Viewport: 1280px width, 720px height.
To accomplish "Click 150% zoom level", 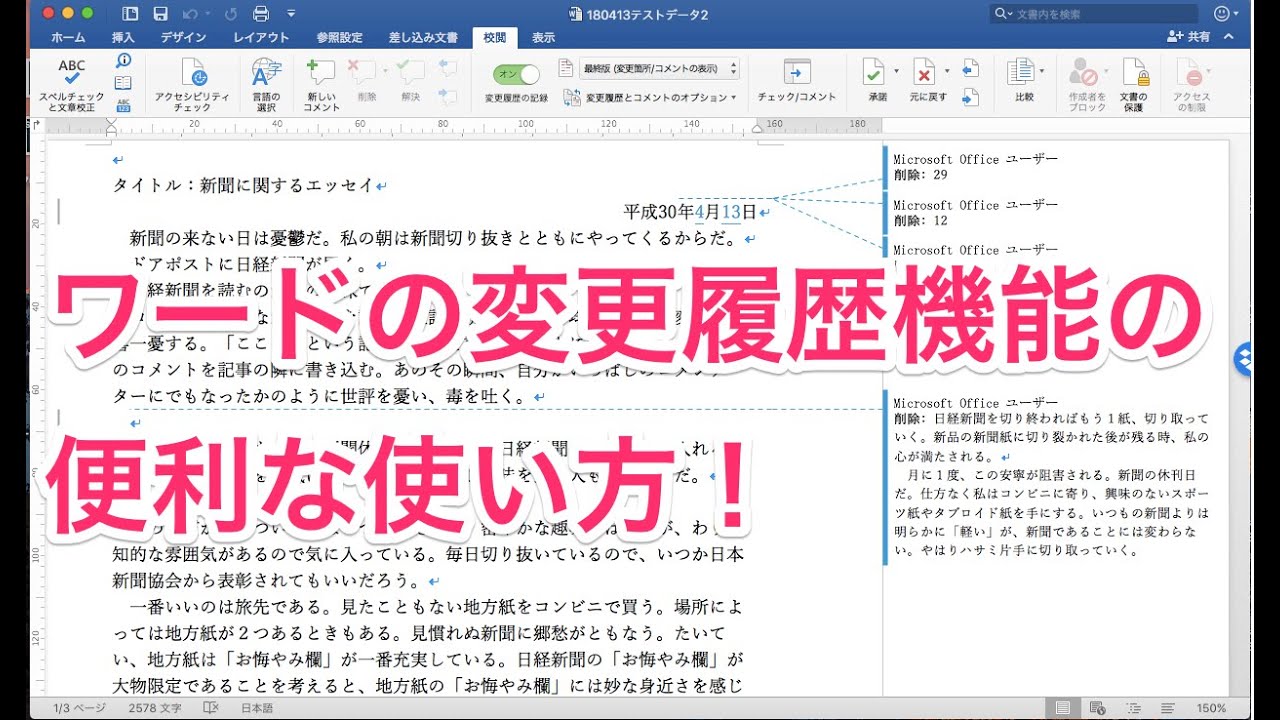I will coord(1213,708).
